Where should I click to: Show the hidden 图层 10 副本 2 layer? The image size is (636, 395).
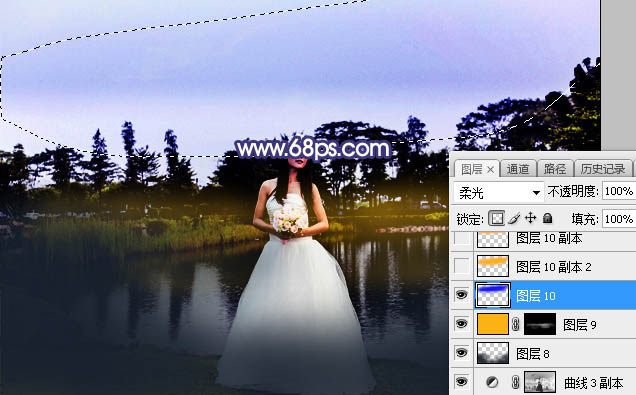pyautogui.click(x=462, y=266)
